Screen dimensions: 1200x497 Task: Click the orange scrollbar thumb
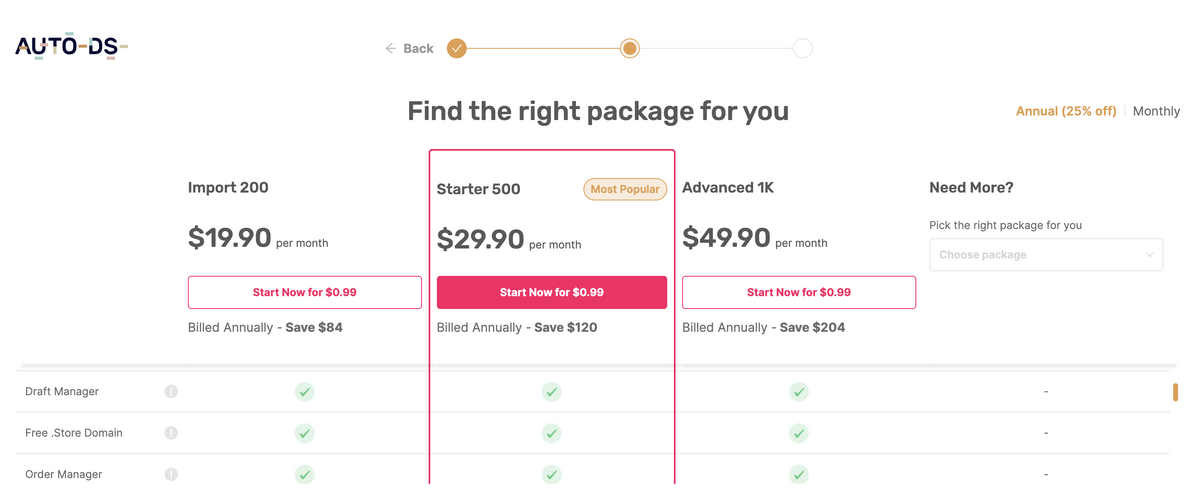pos(1175,392)
